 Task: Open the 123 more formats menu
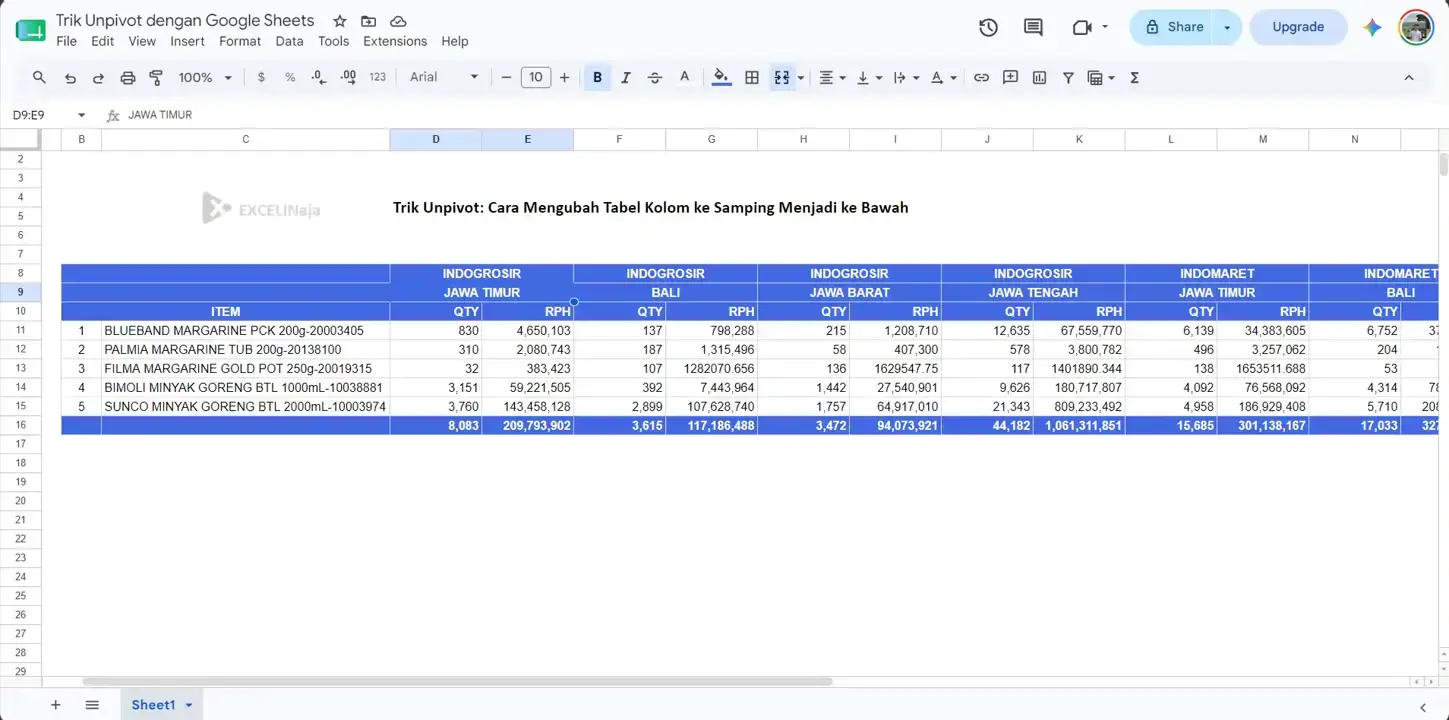click(x=377, y=77)
